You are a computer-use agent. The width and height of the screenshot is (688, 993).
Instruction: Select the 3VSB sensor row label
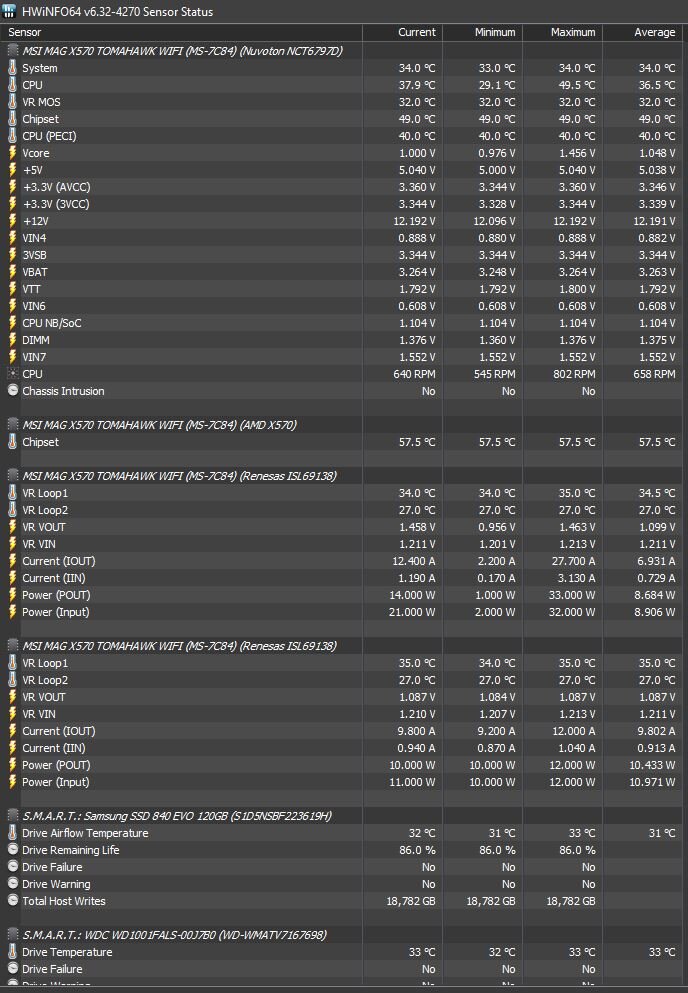34,255
